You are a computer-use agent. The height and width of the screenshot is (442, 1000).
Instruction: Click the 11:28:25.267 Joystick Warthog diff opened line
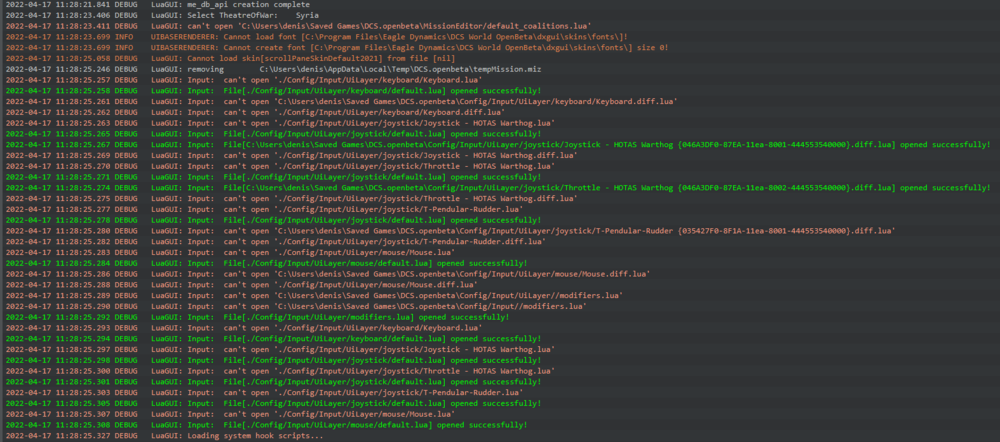[497, 145]
